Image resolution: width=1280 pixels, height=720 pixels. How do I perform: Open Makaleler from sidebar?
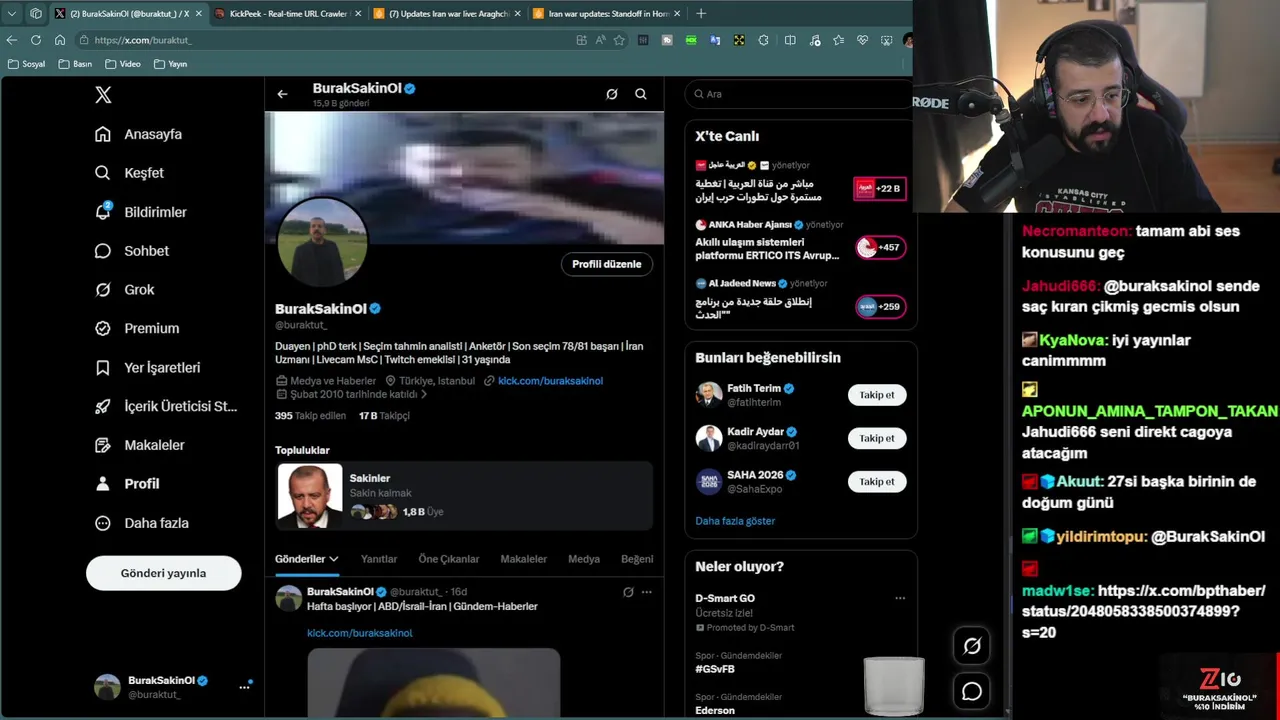[x=139, y=445]
